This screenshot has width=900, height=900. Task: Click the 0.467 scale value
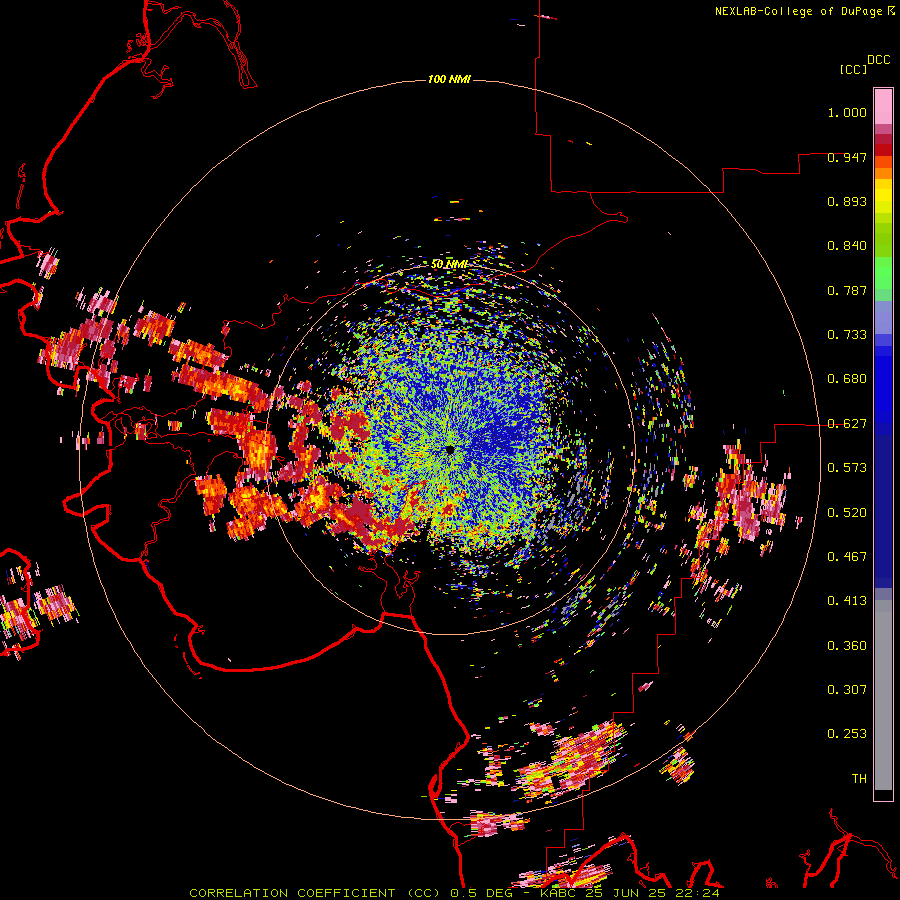[847, 557]
